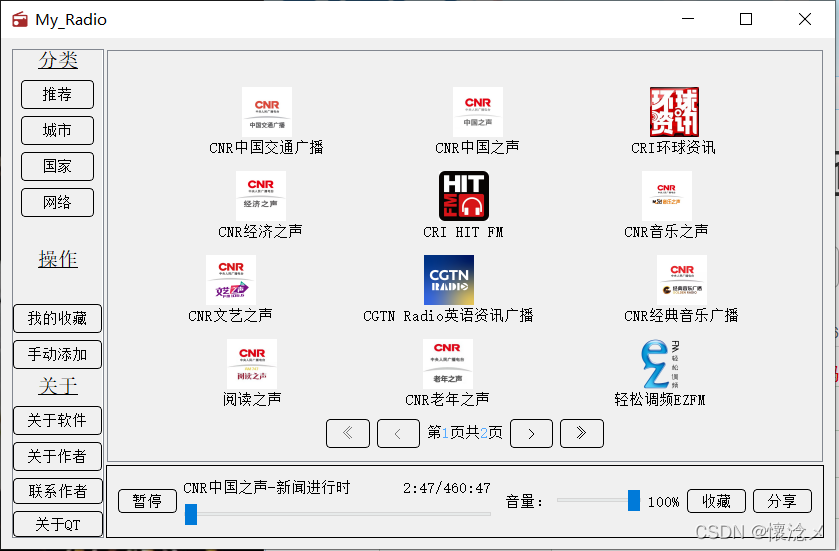The image size is (839, 551).
Task: Switch to the 城市 category
Action: (x=57, y=130)
